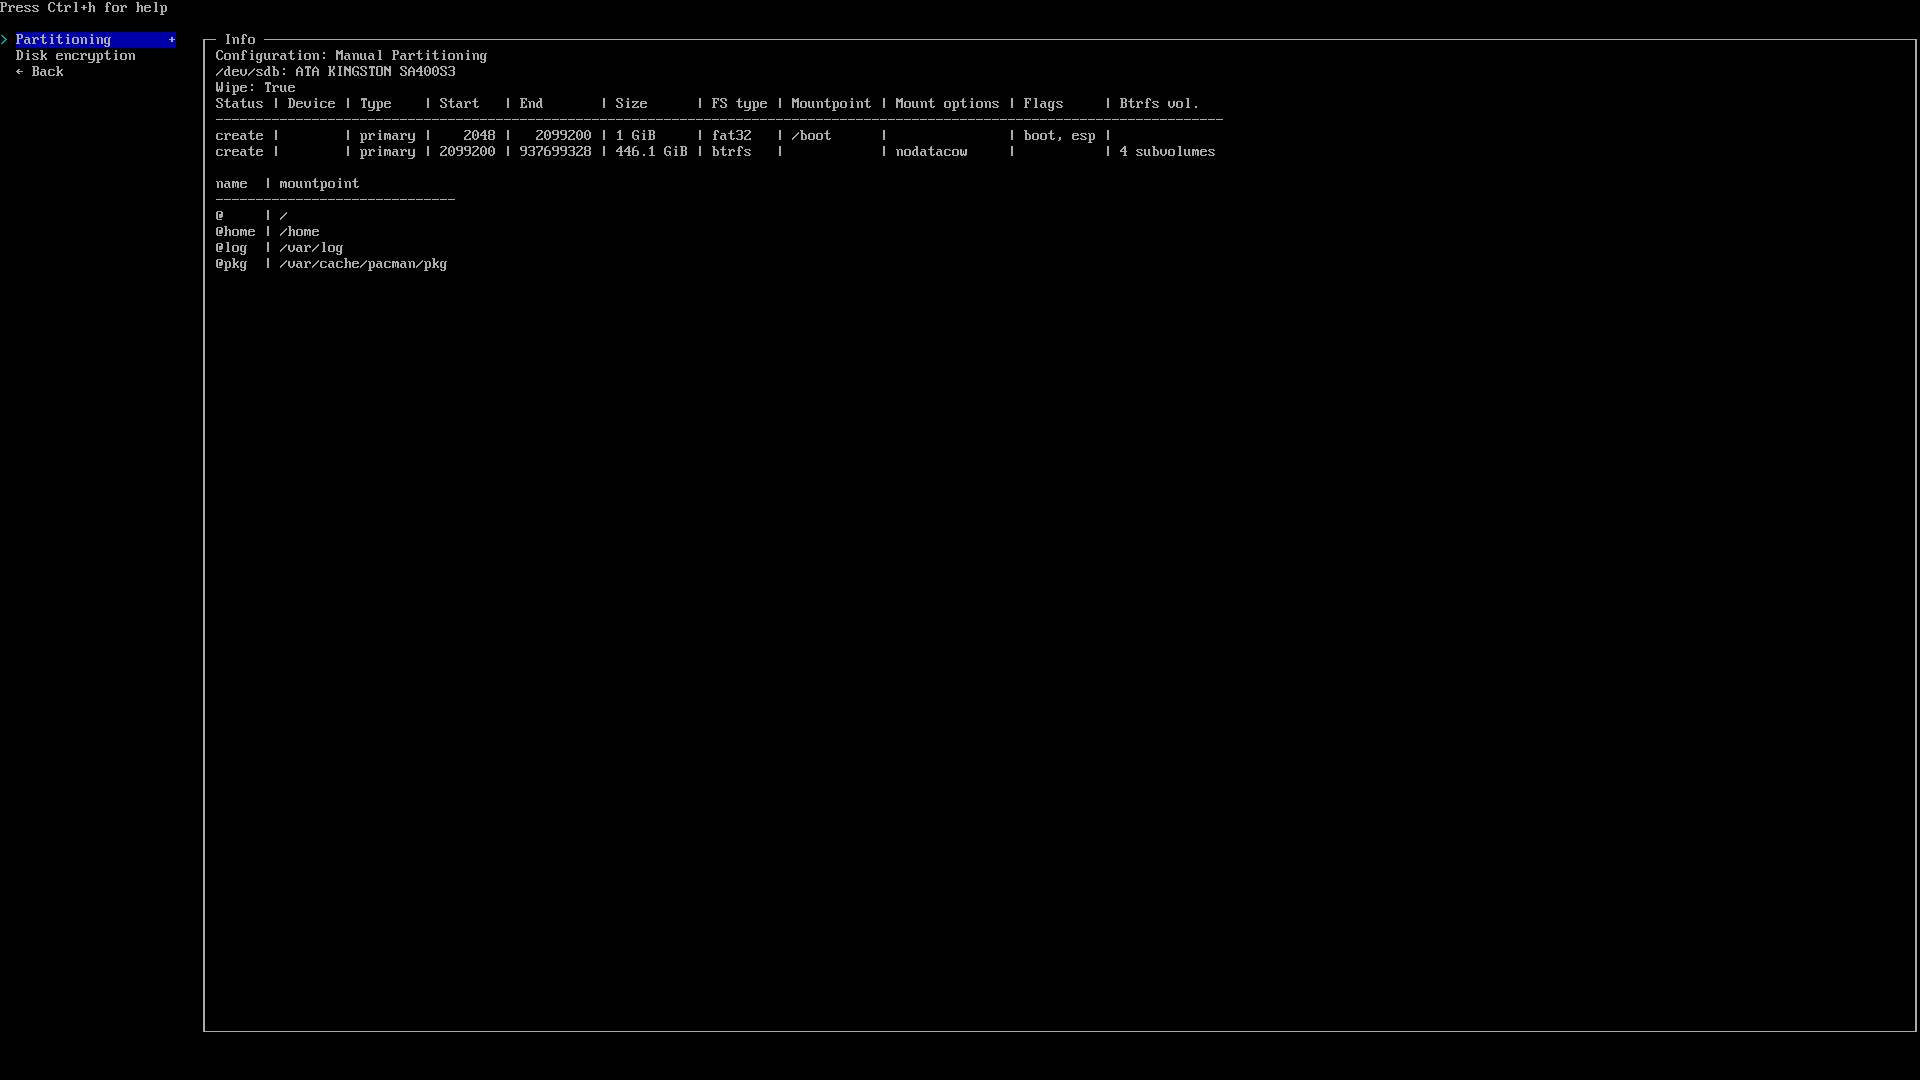This screenshot has height=1080, width=1920.
Task: Click the plus marker beside Partitioning
Action: pos(172,40)
